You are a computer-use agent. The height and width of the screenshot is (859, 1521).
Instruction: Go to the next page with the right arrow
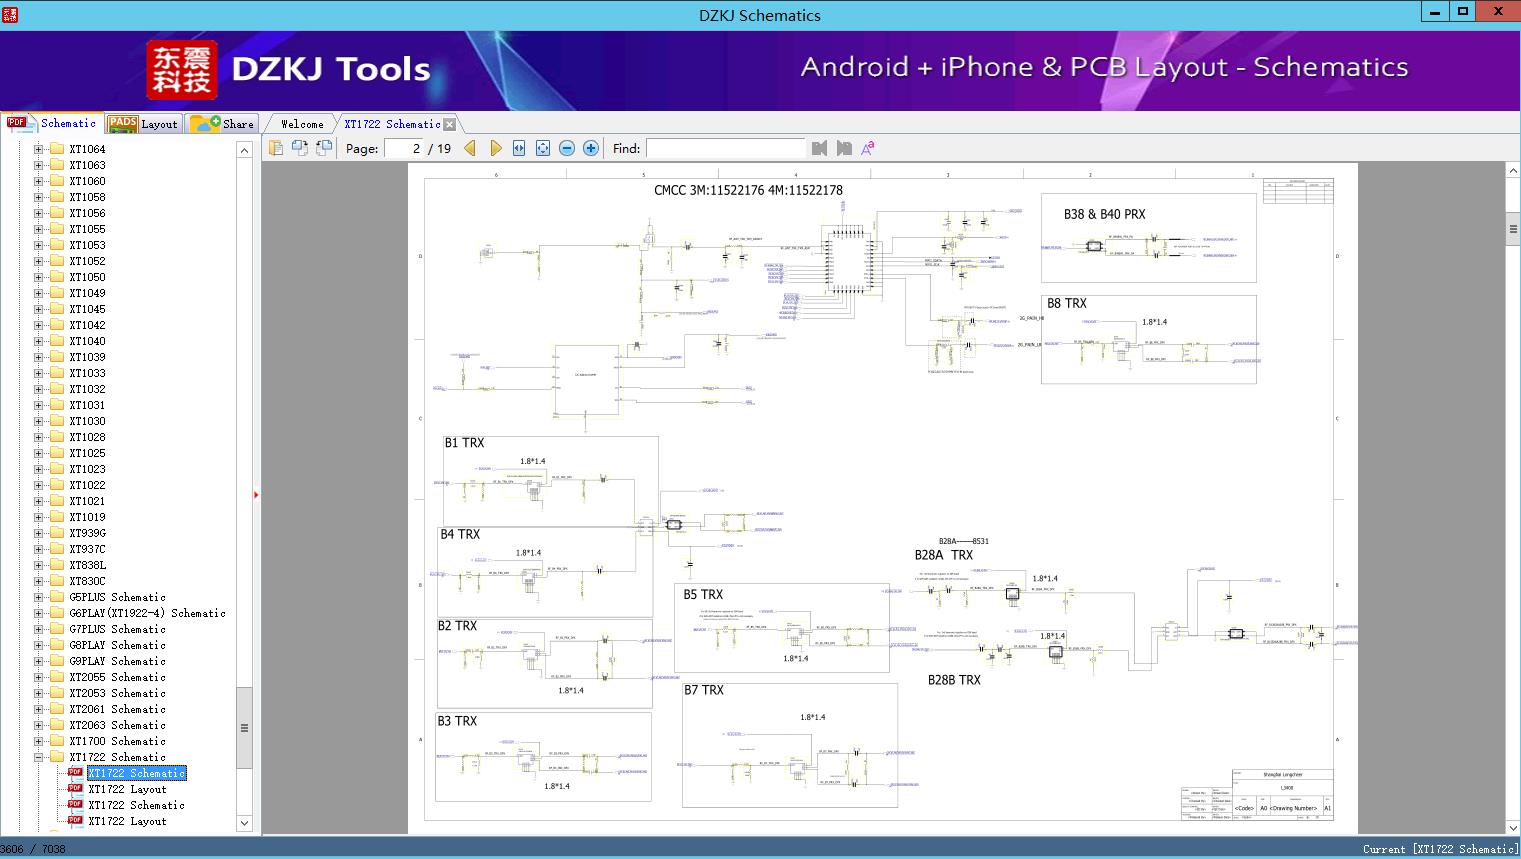[x=495, y=148]
